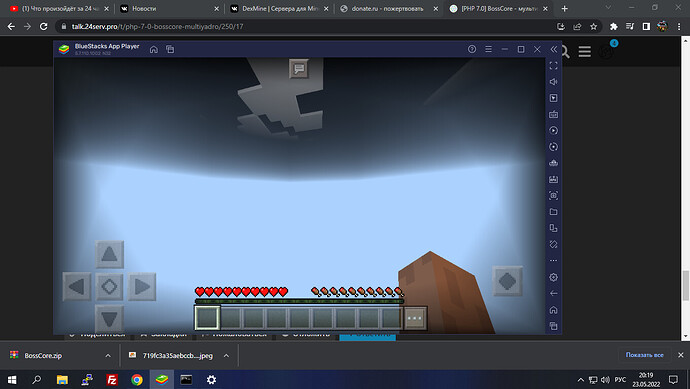This screenshot has height=389, width=690.
Task: Open the forum site hamburger menu
Action: 585,51
